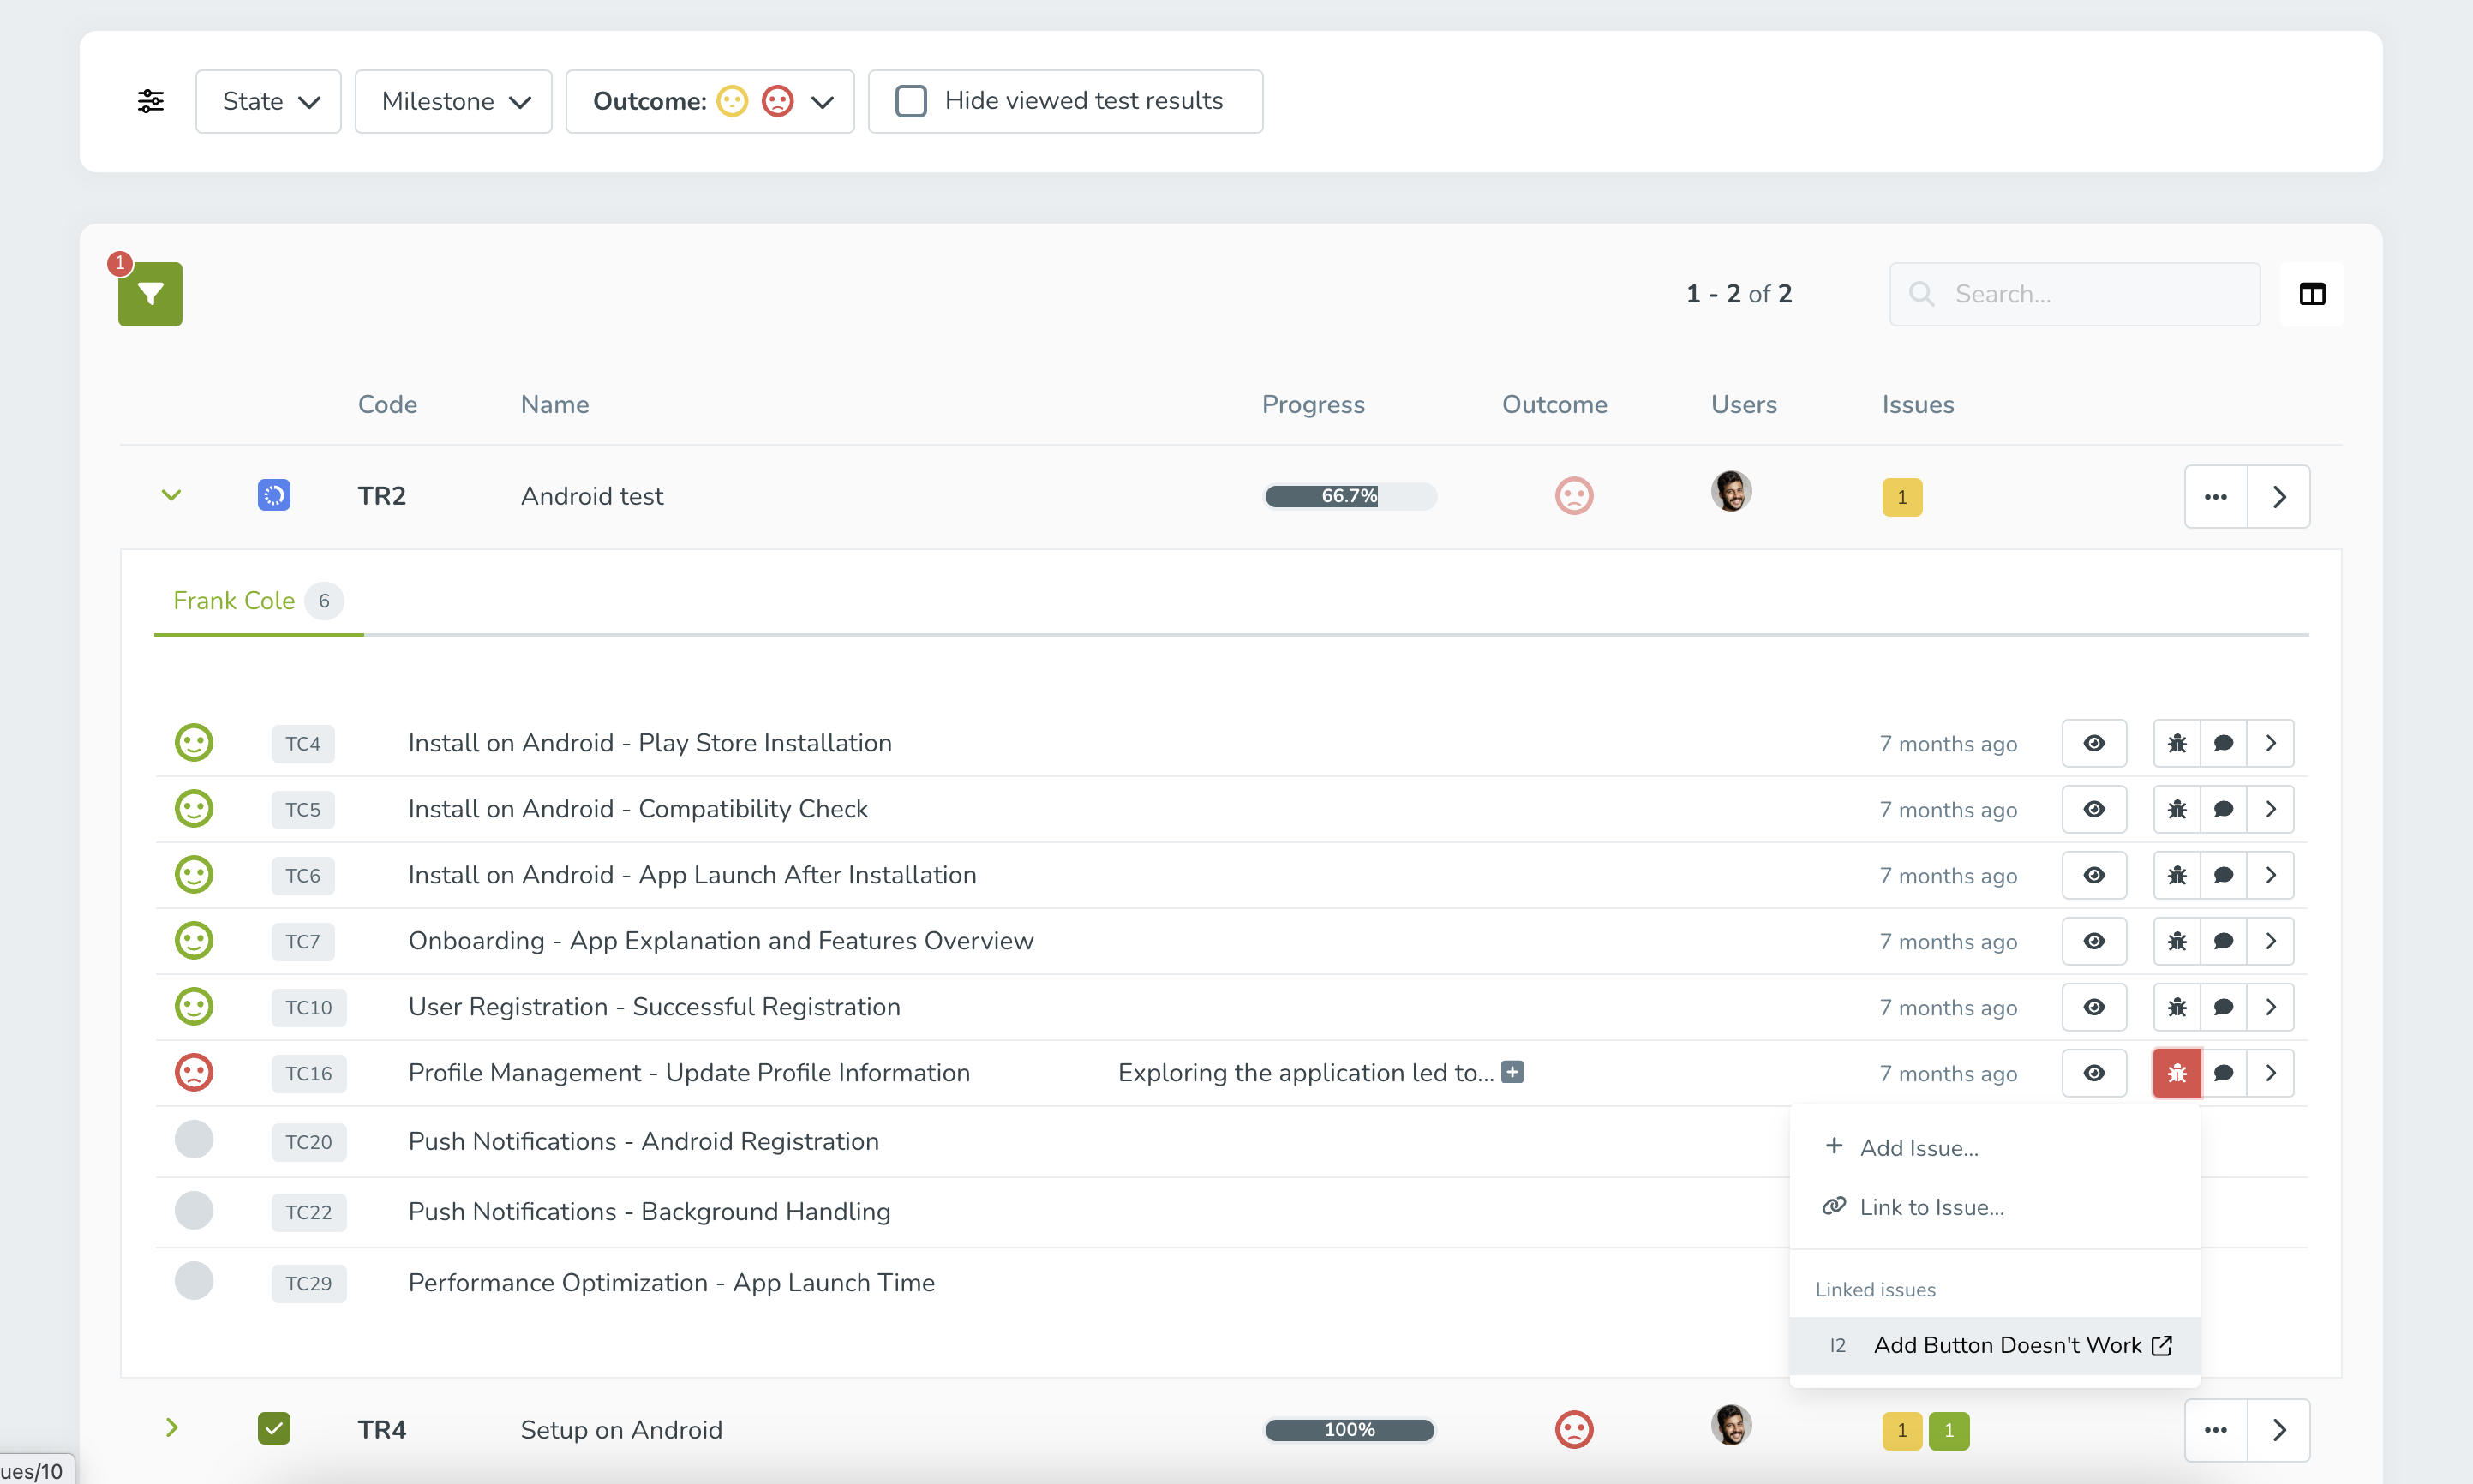
Task: Click the bug icon on TC7 row
Action: pos(2178,940)
